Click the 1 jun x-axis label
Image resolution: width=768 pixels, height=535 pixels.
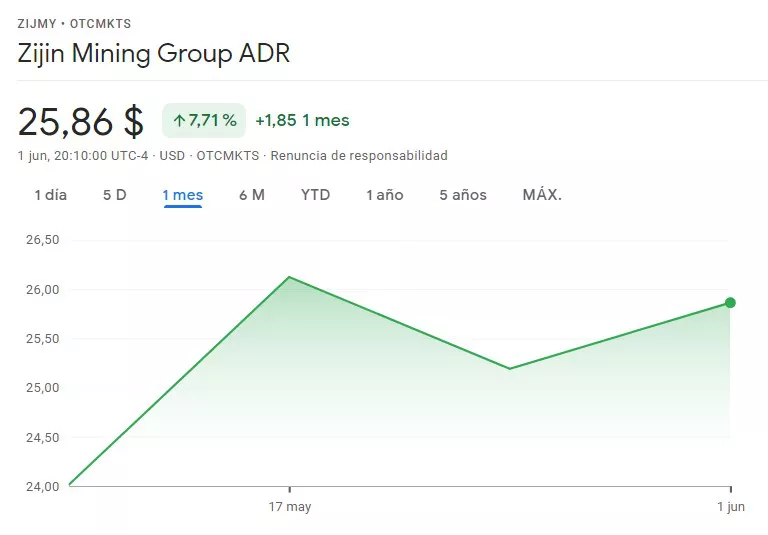(x=731, y=507)
